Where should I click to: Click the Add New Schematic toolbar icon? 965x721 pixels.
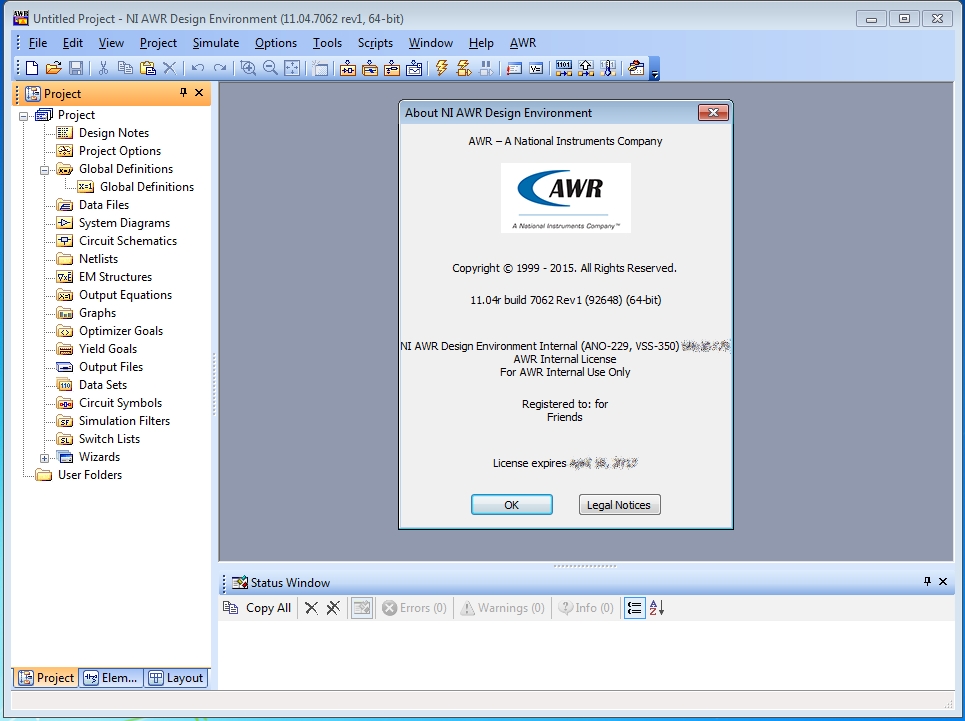(x=348, y=68)
